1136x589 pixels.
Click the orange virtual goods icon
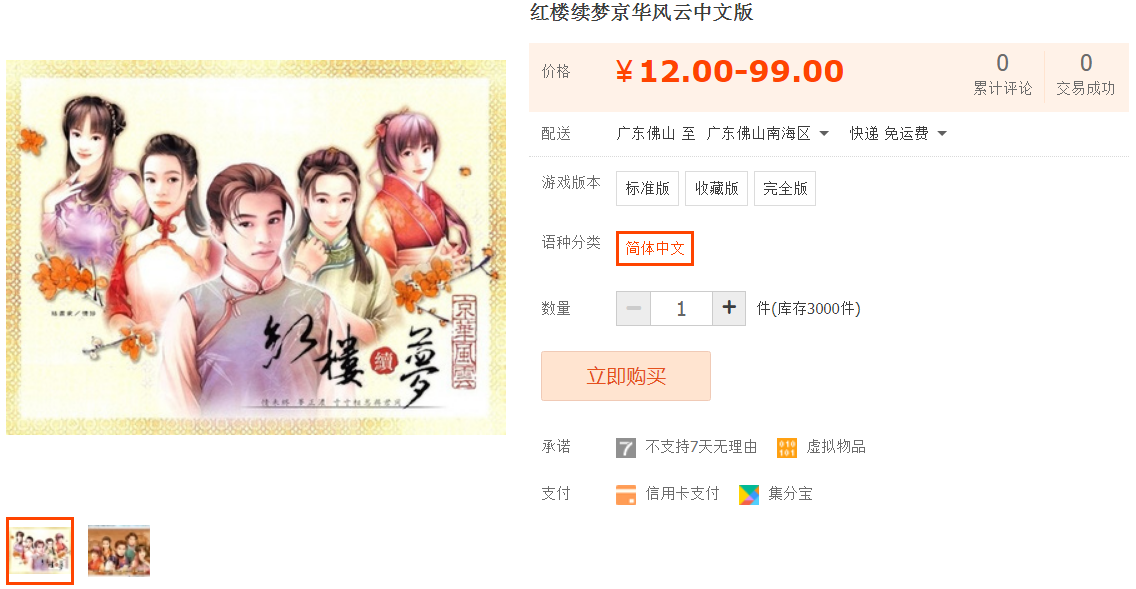tap(787, 448)
